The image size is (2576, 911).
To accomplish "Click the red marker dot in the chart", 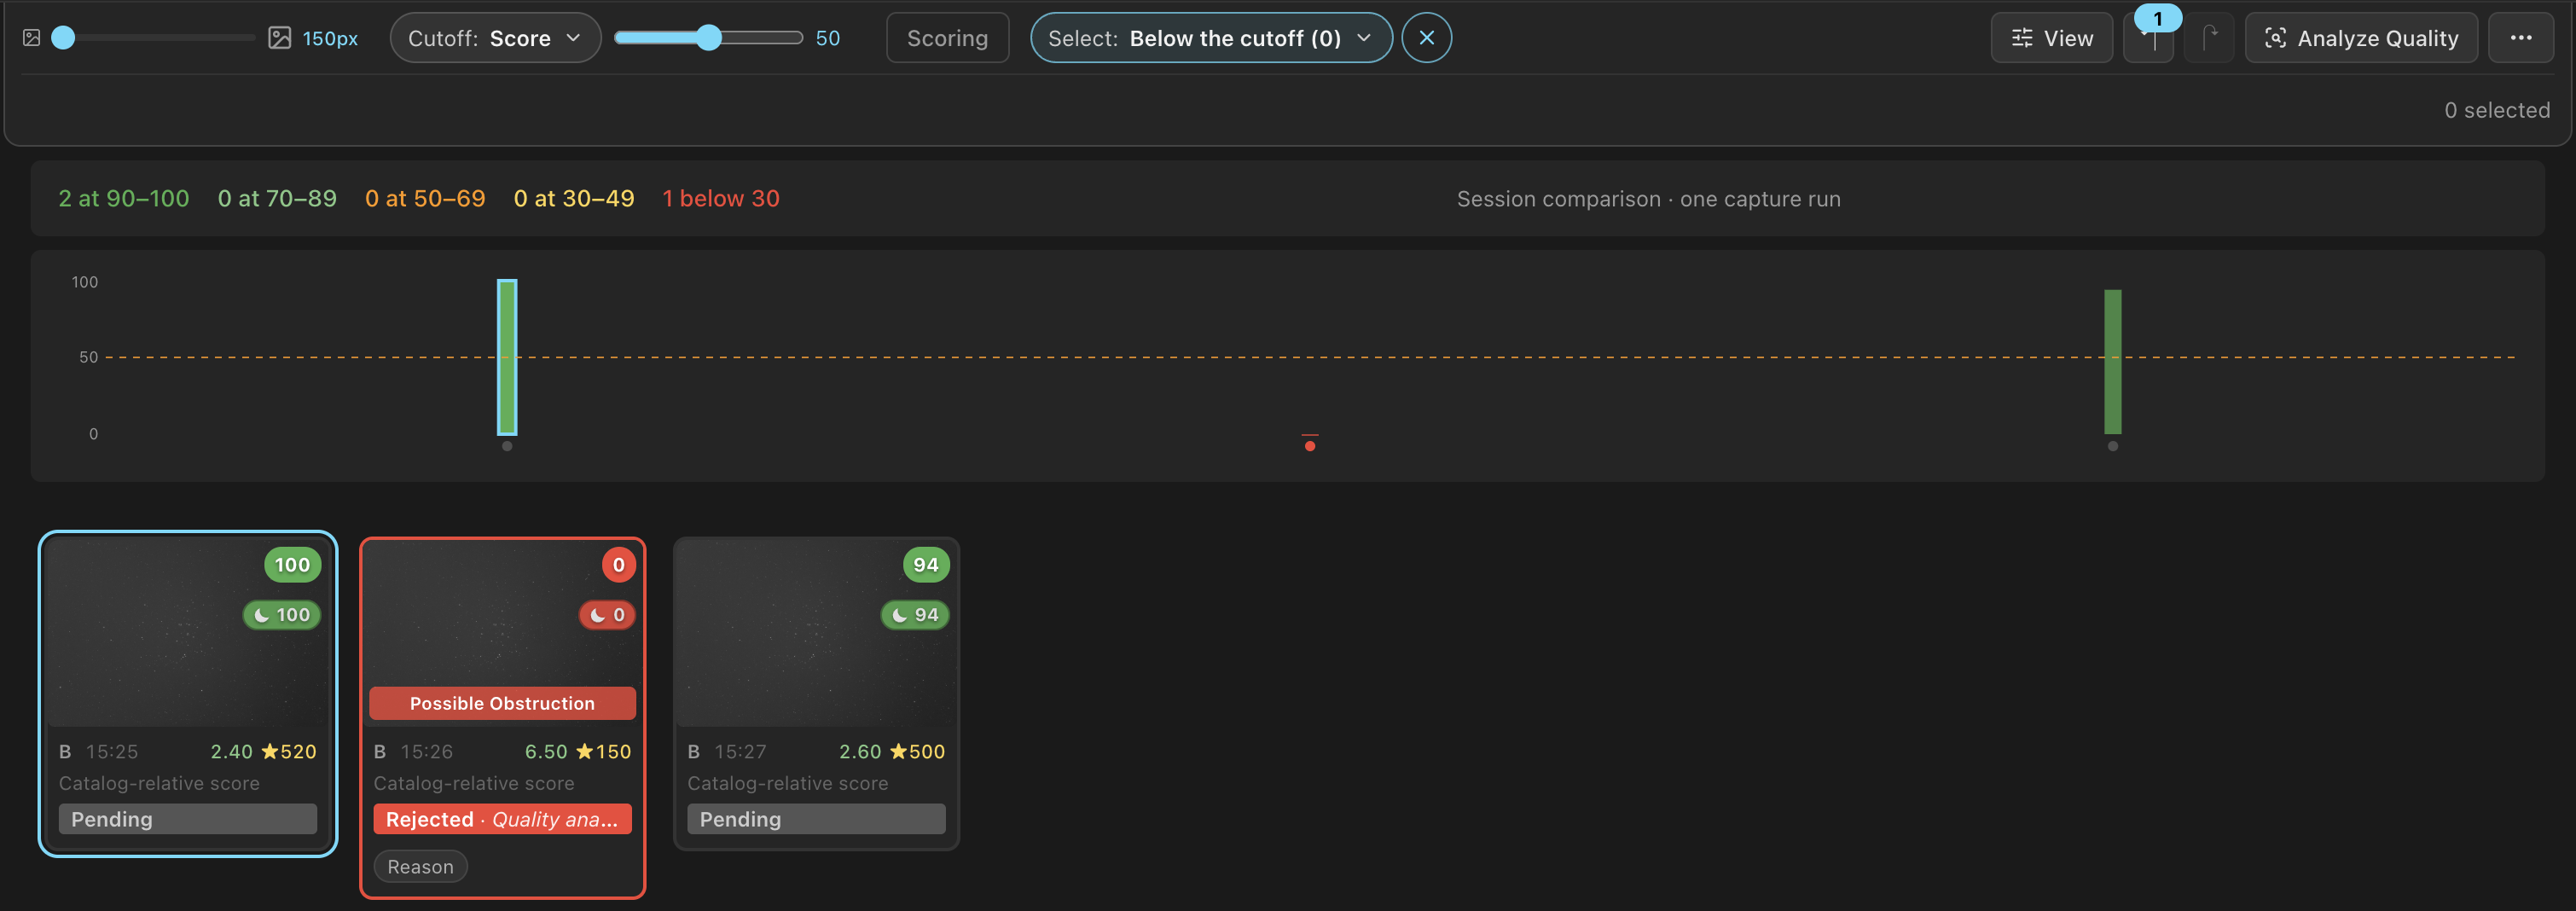I will pyautogui.click(x=1310, y=445).
